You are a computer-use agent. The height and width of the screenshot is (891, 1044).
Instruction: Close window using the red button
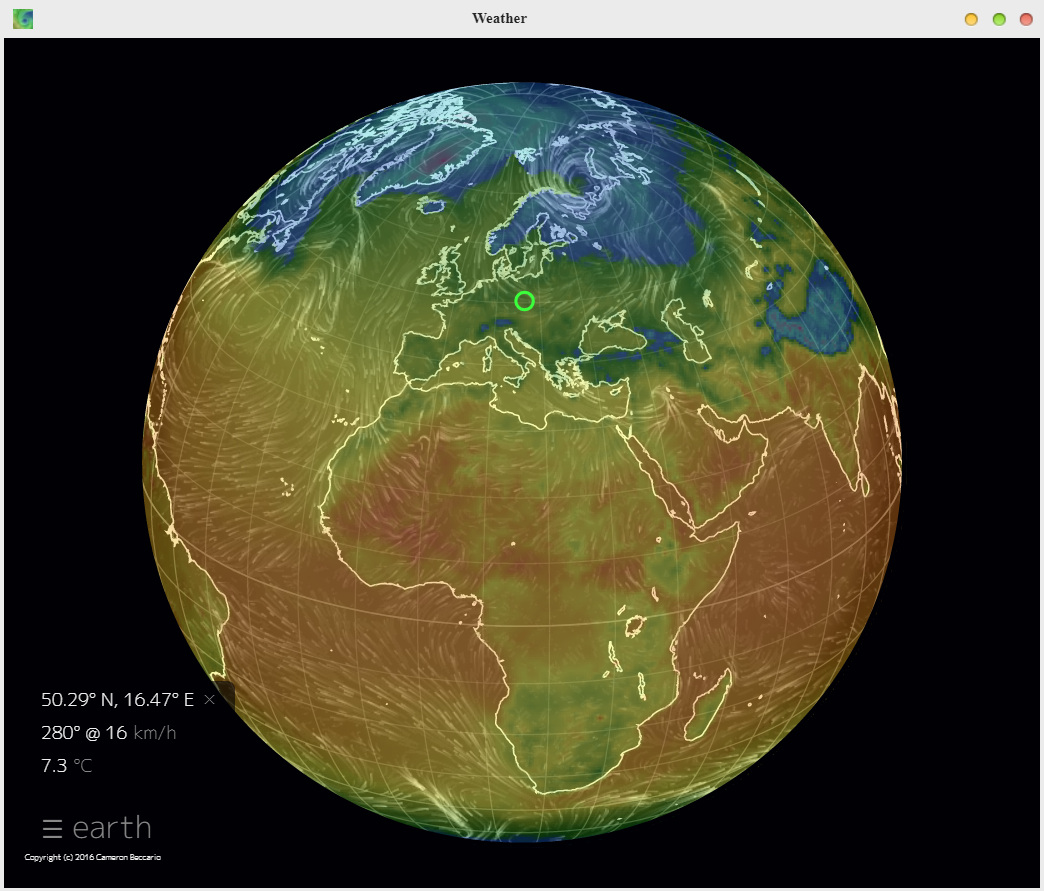[x=1026, y=19]
